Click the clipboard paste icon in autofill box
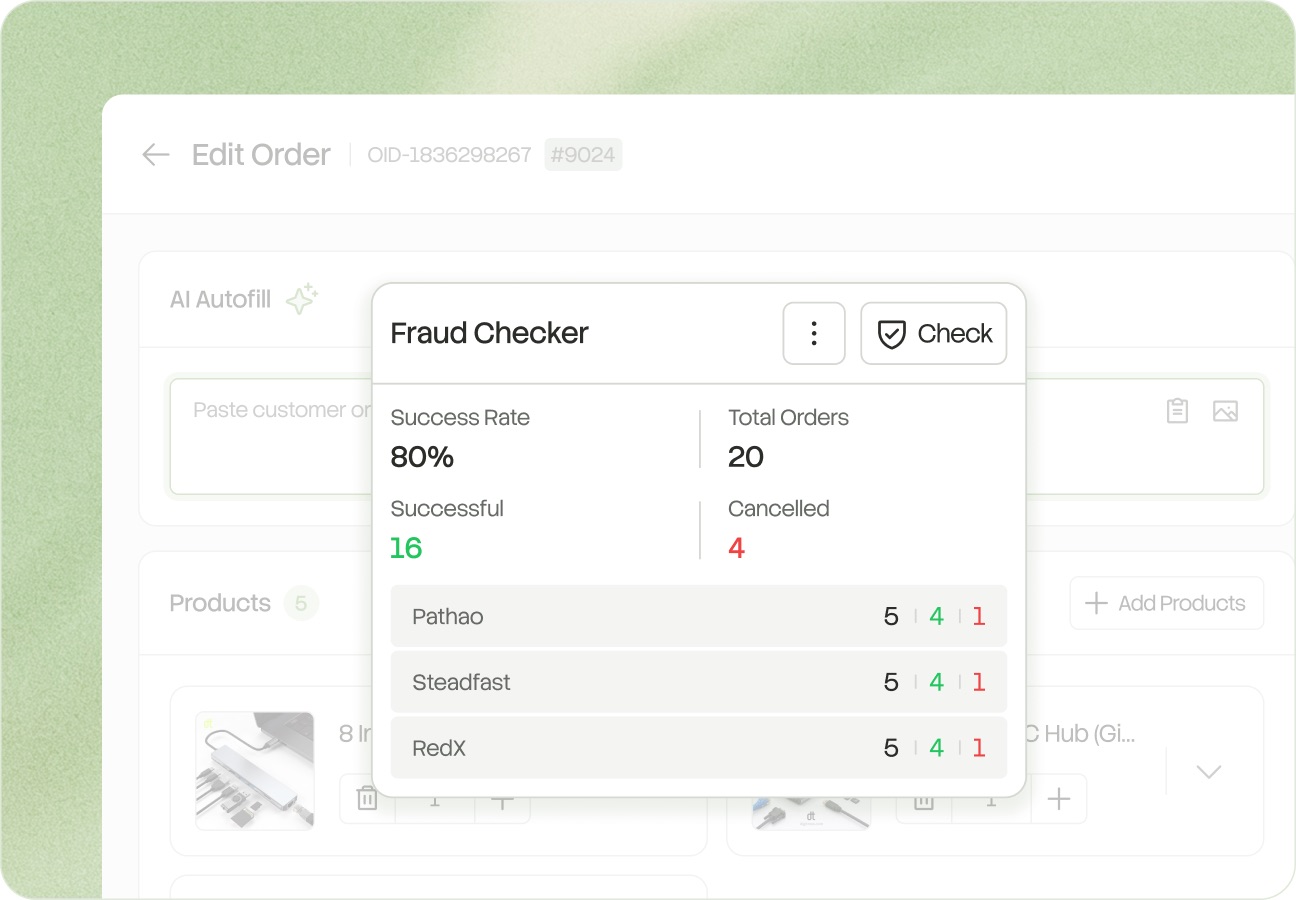The image size is (1296, 900). [x=1178, y=410]
